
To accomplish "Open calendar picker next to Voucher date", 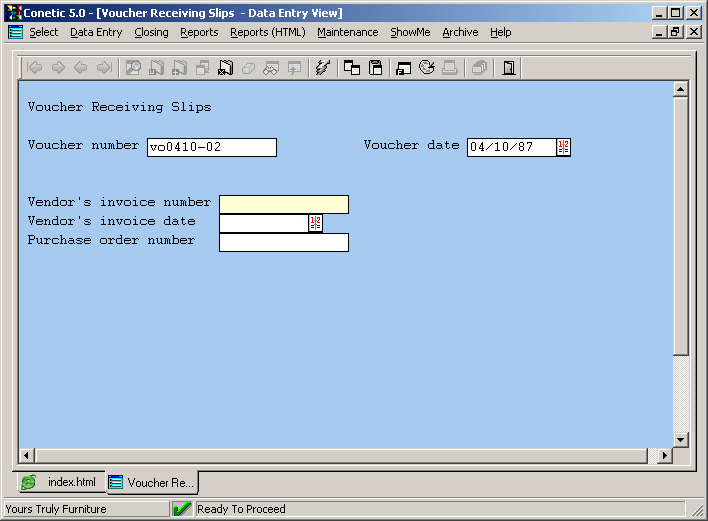I will coord(563,147).
